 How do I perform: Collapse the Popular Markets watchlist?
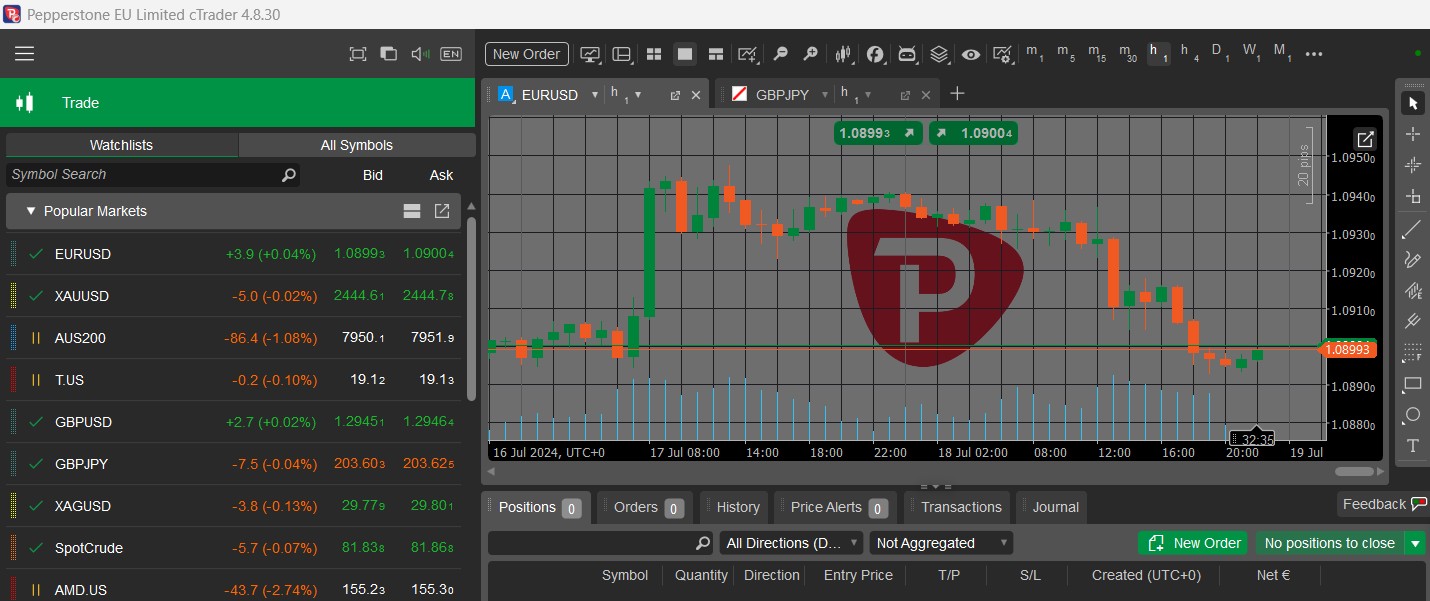tap(31, 211)
